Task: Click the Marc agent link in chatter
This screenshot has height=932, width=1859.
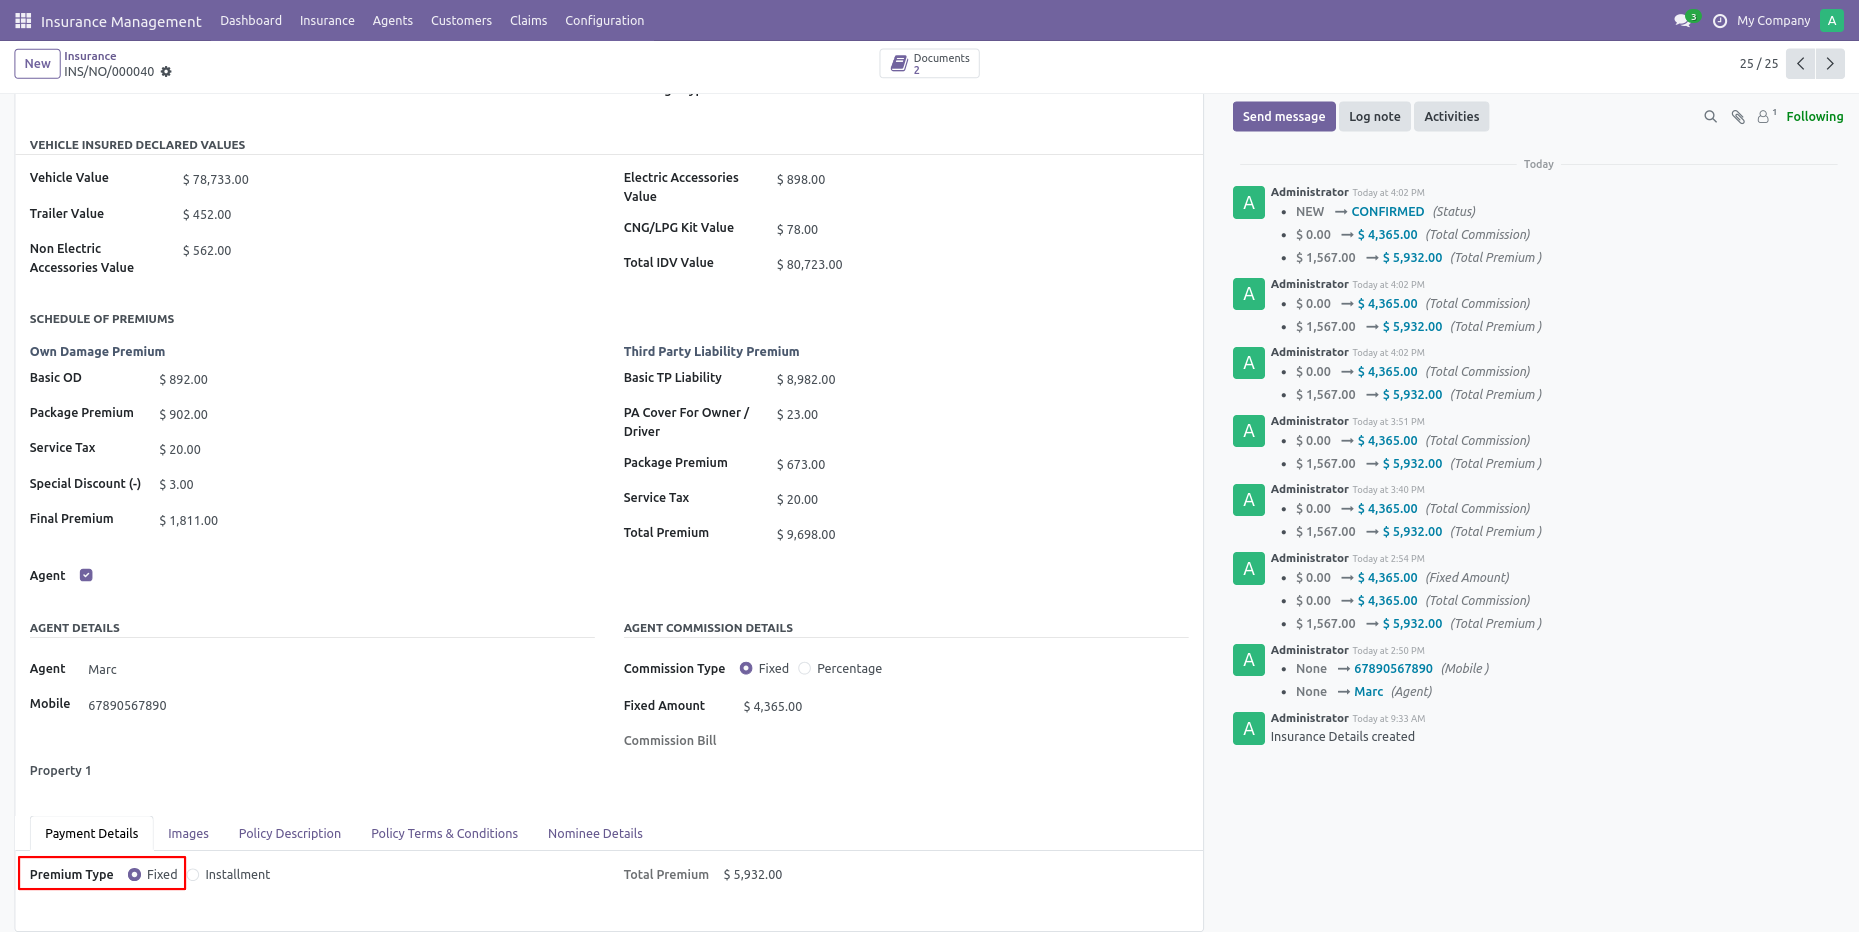Action: pyautogui.click(x=1369, y=692)
